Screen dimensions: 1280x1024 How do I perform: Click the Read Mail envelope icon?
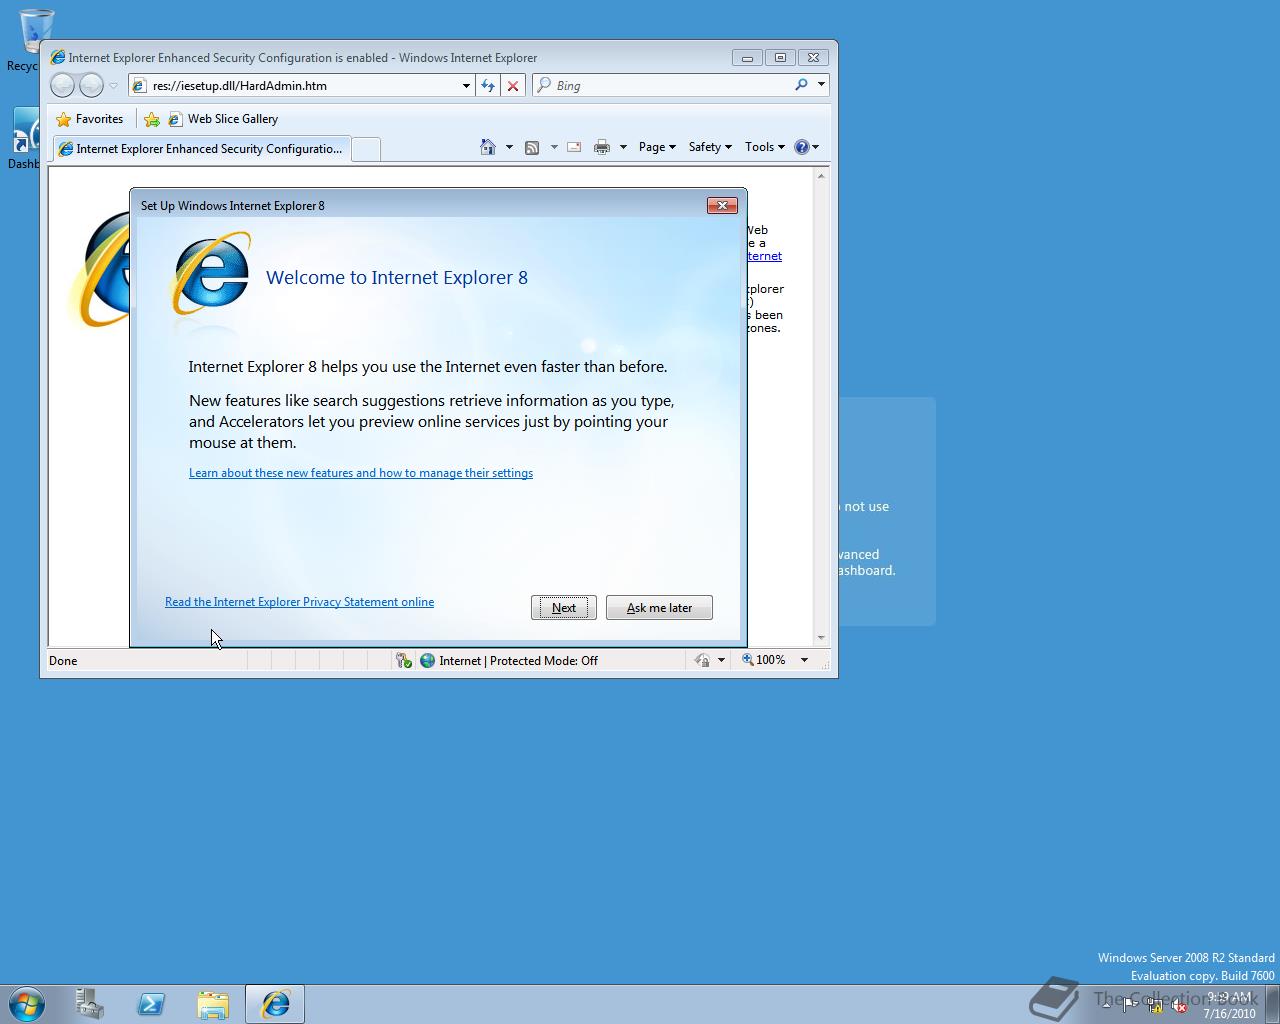tap(574, 147)
